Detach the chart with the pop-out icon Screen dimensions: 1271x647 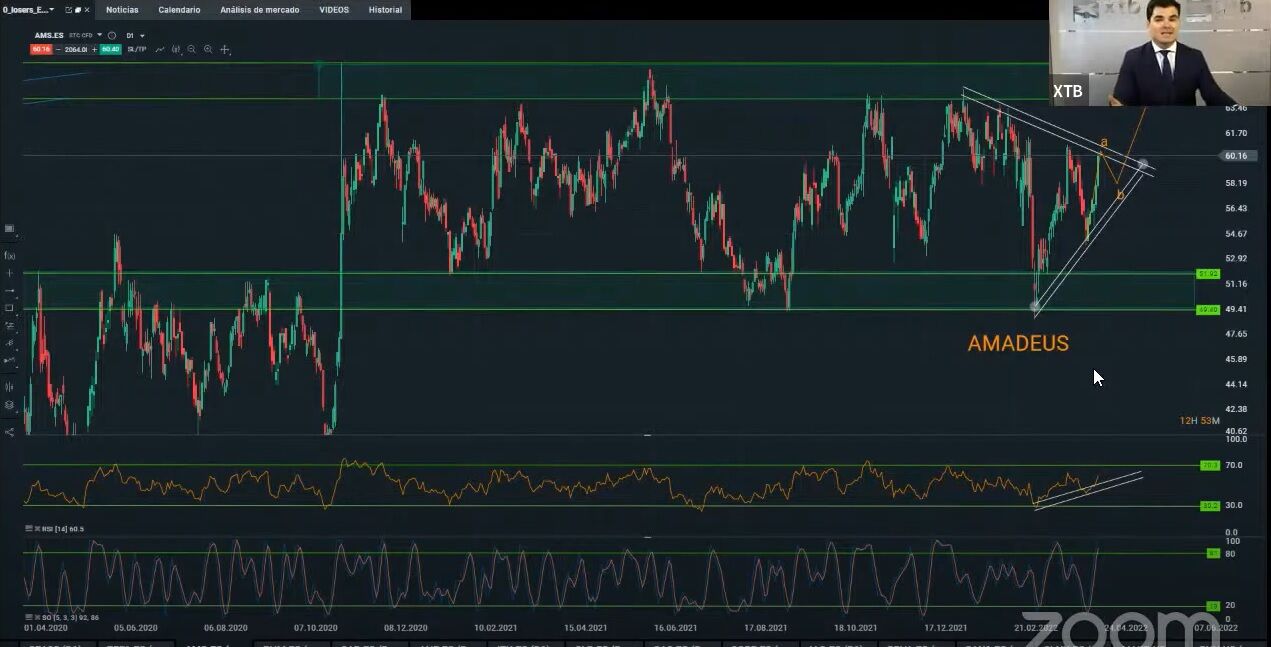[x=68, y=10]
